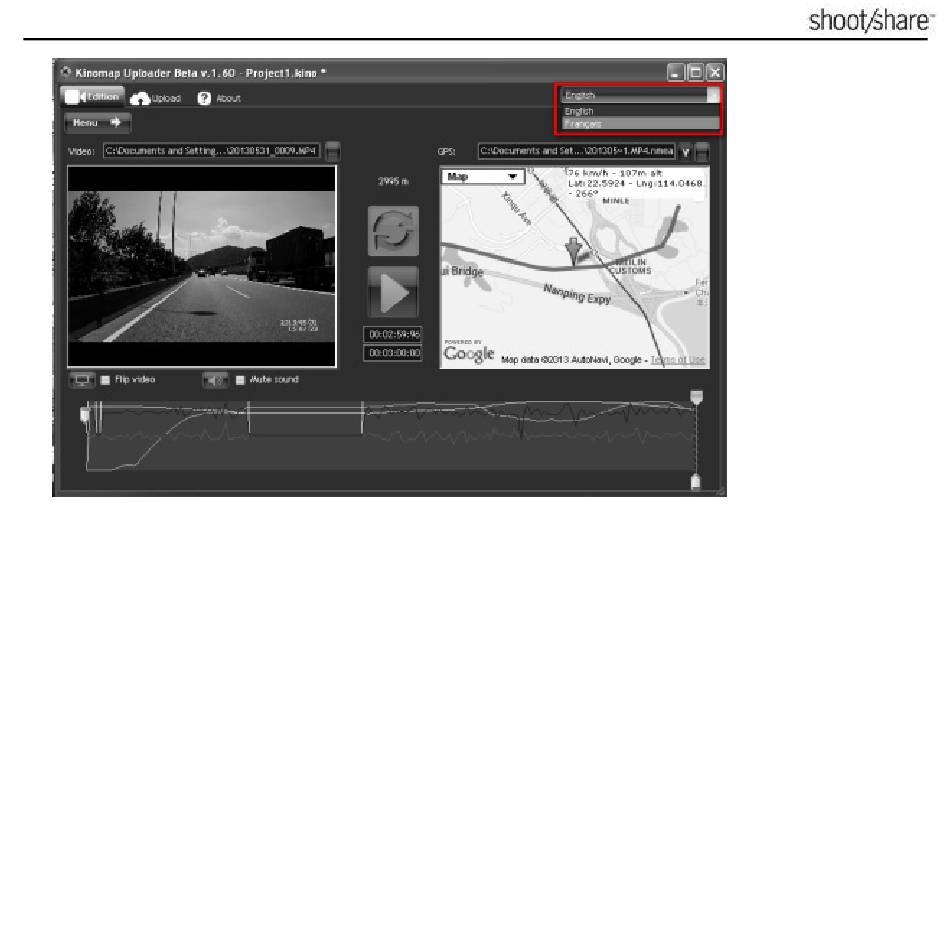Click the Menu arrow button
Viewport: 950px width, 951px height.
coord(98,123)
